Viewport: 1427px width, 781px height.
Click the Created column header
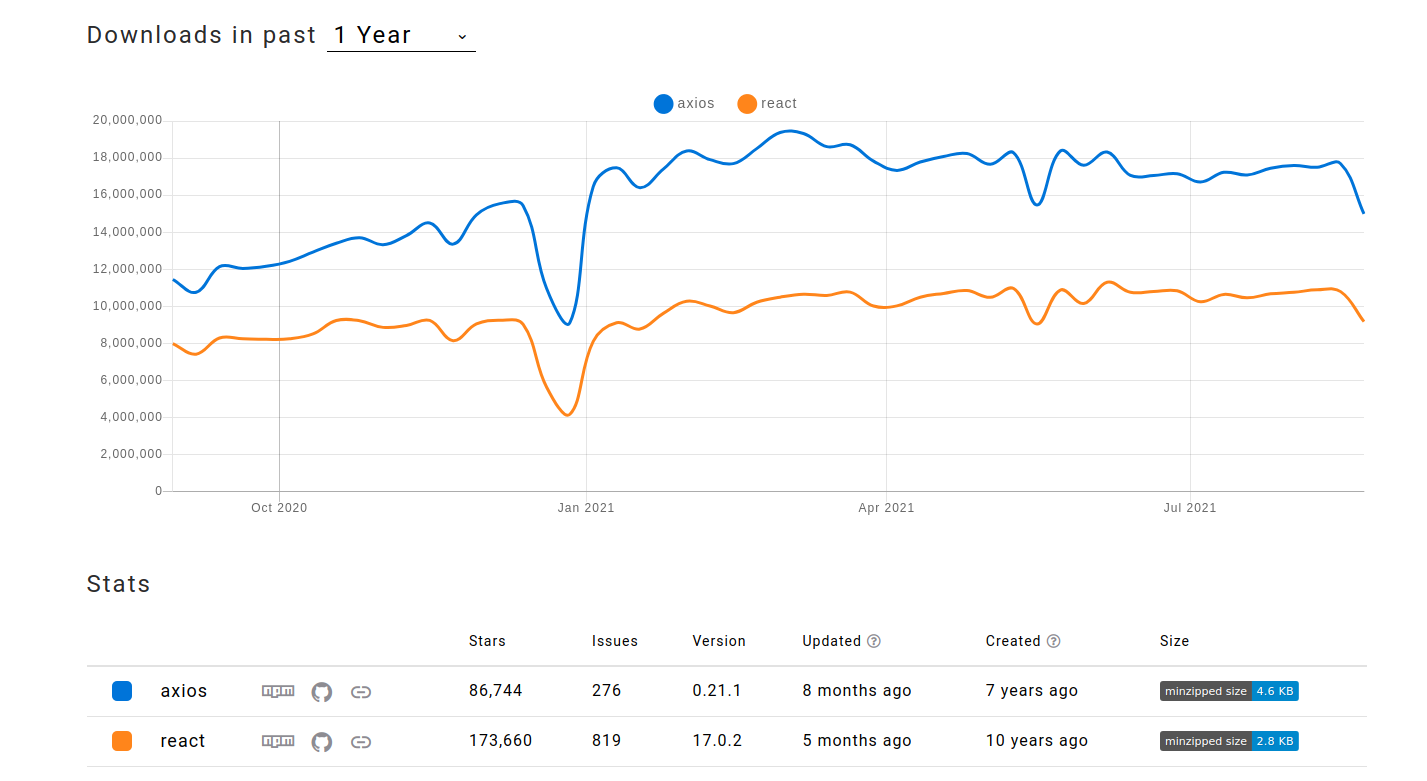pos(1013,641)
